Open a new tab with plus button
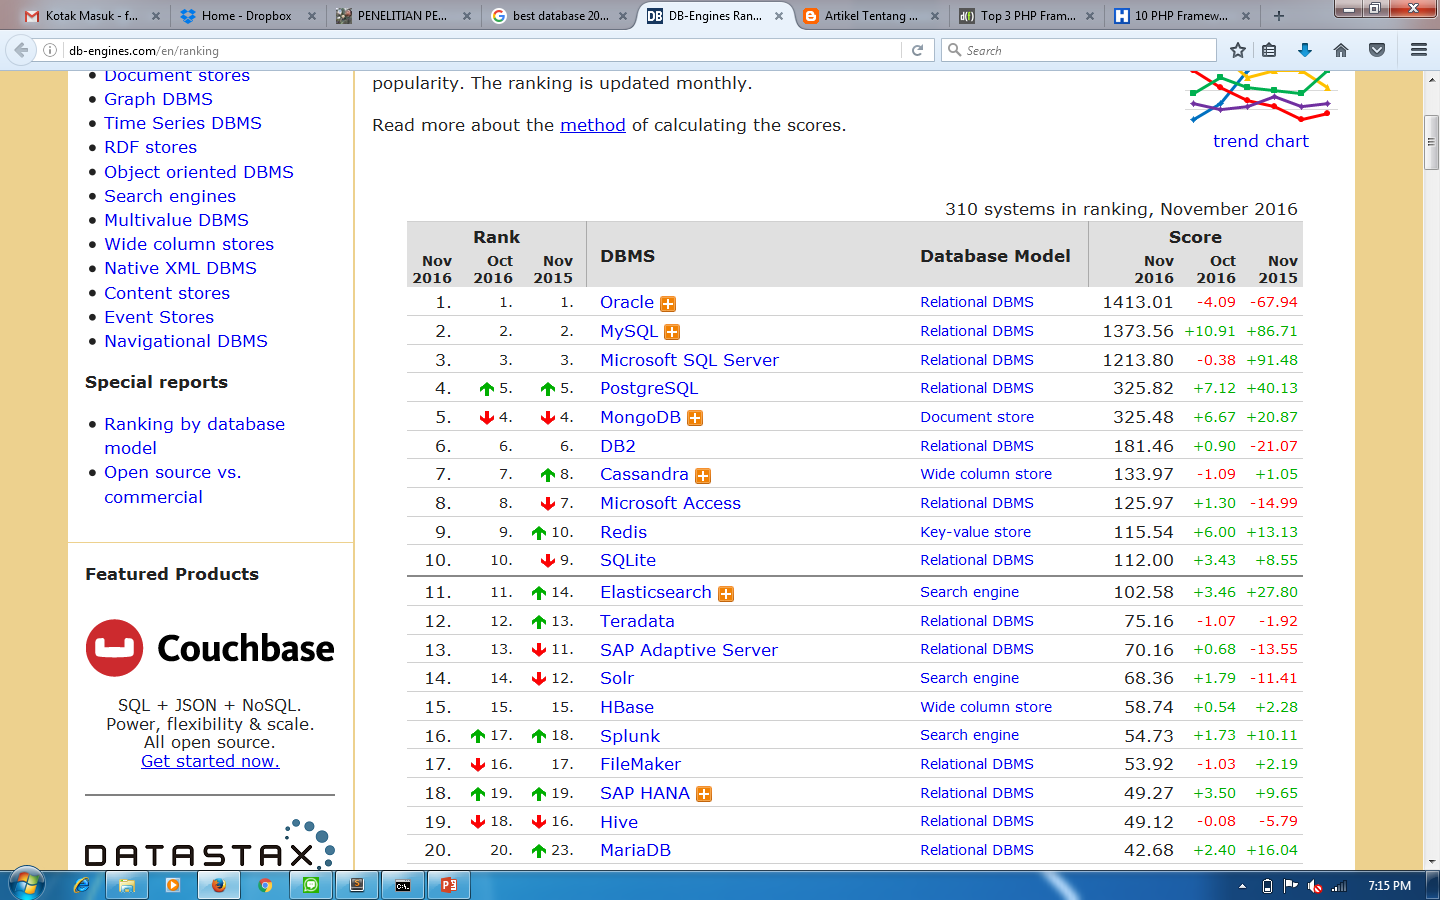 click(x=1279, y=16)
